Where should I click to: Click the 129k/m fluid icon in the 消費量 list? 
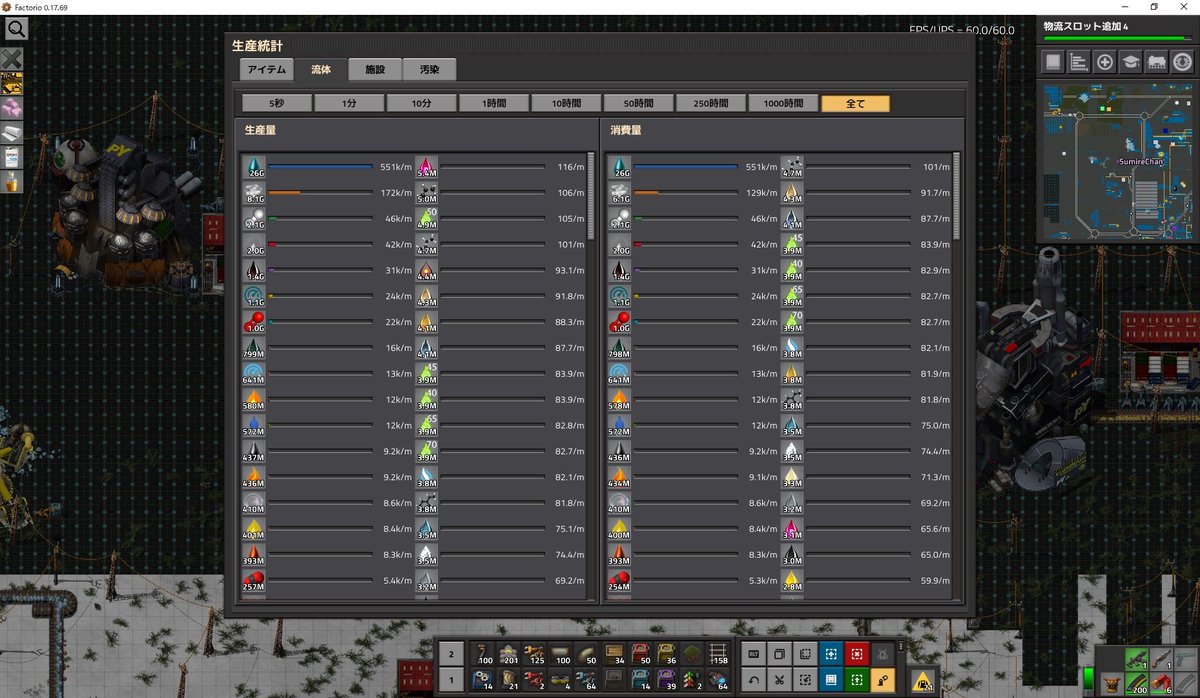tap(620, 193)
